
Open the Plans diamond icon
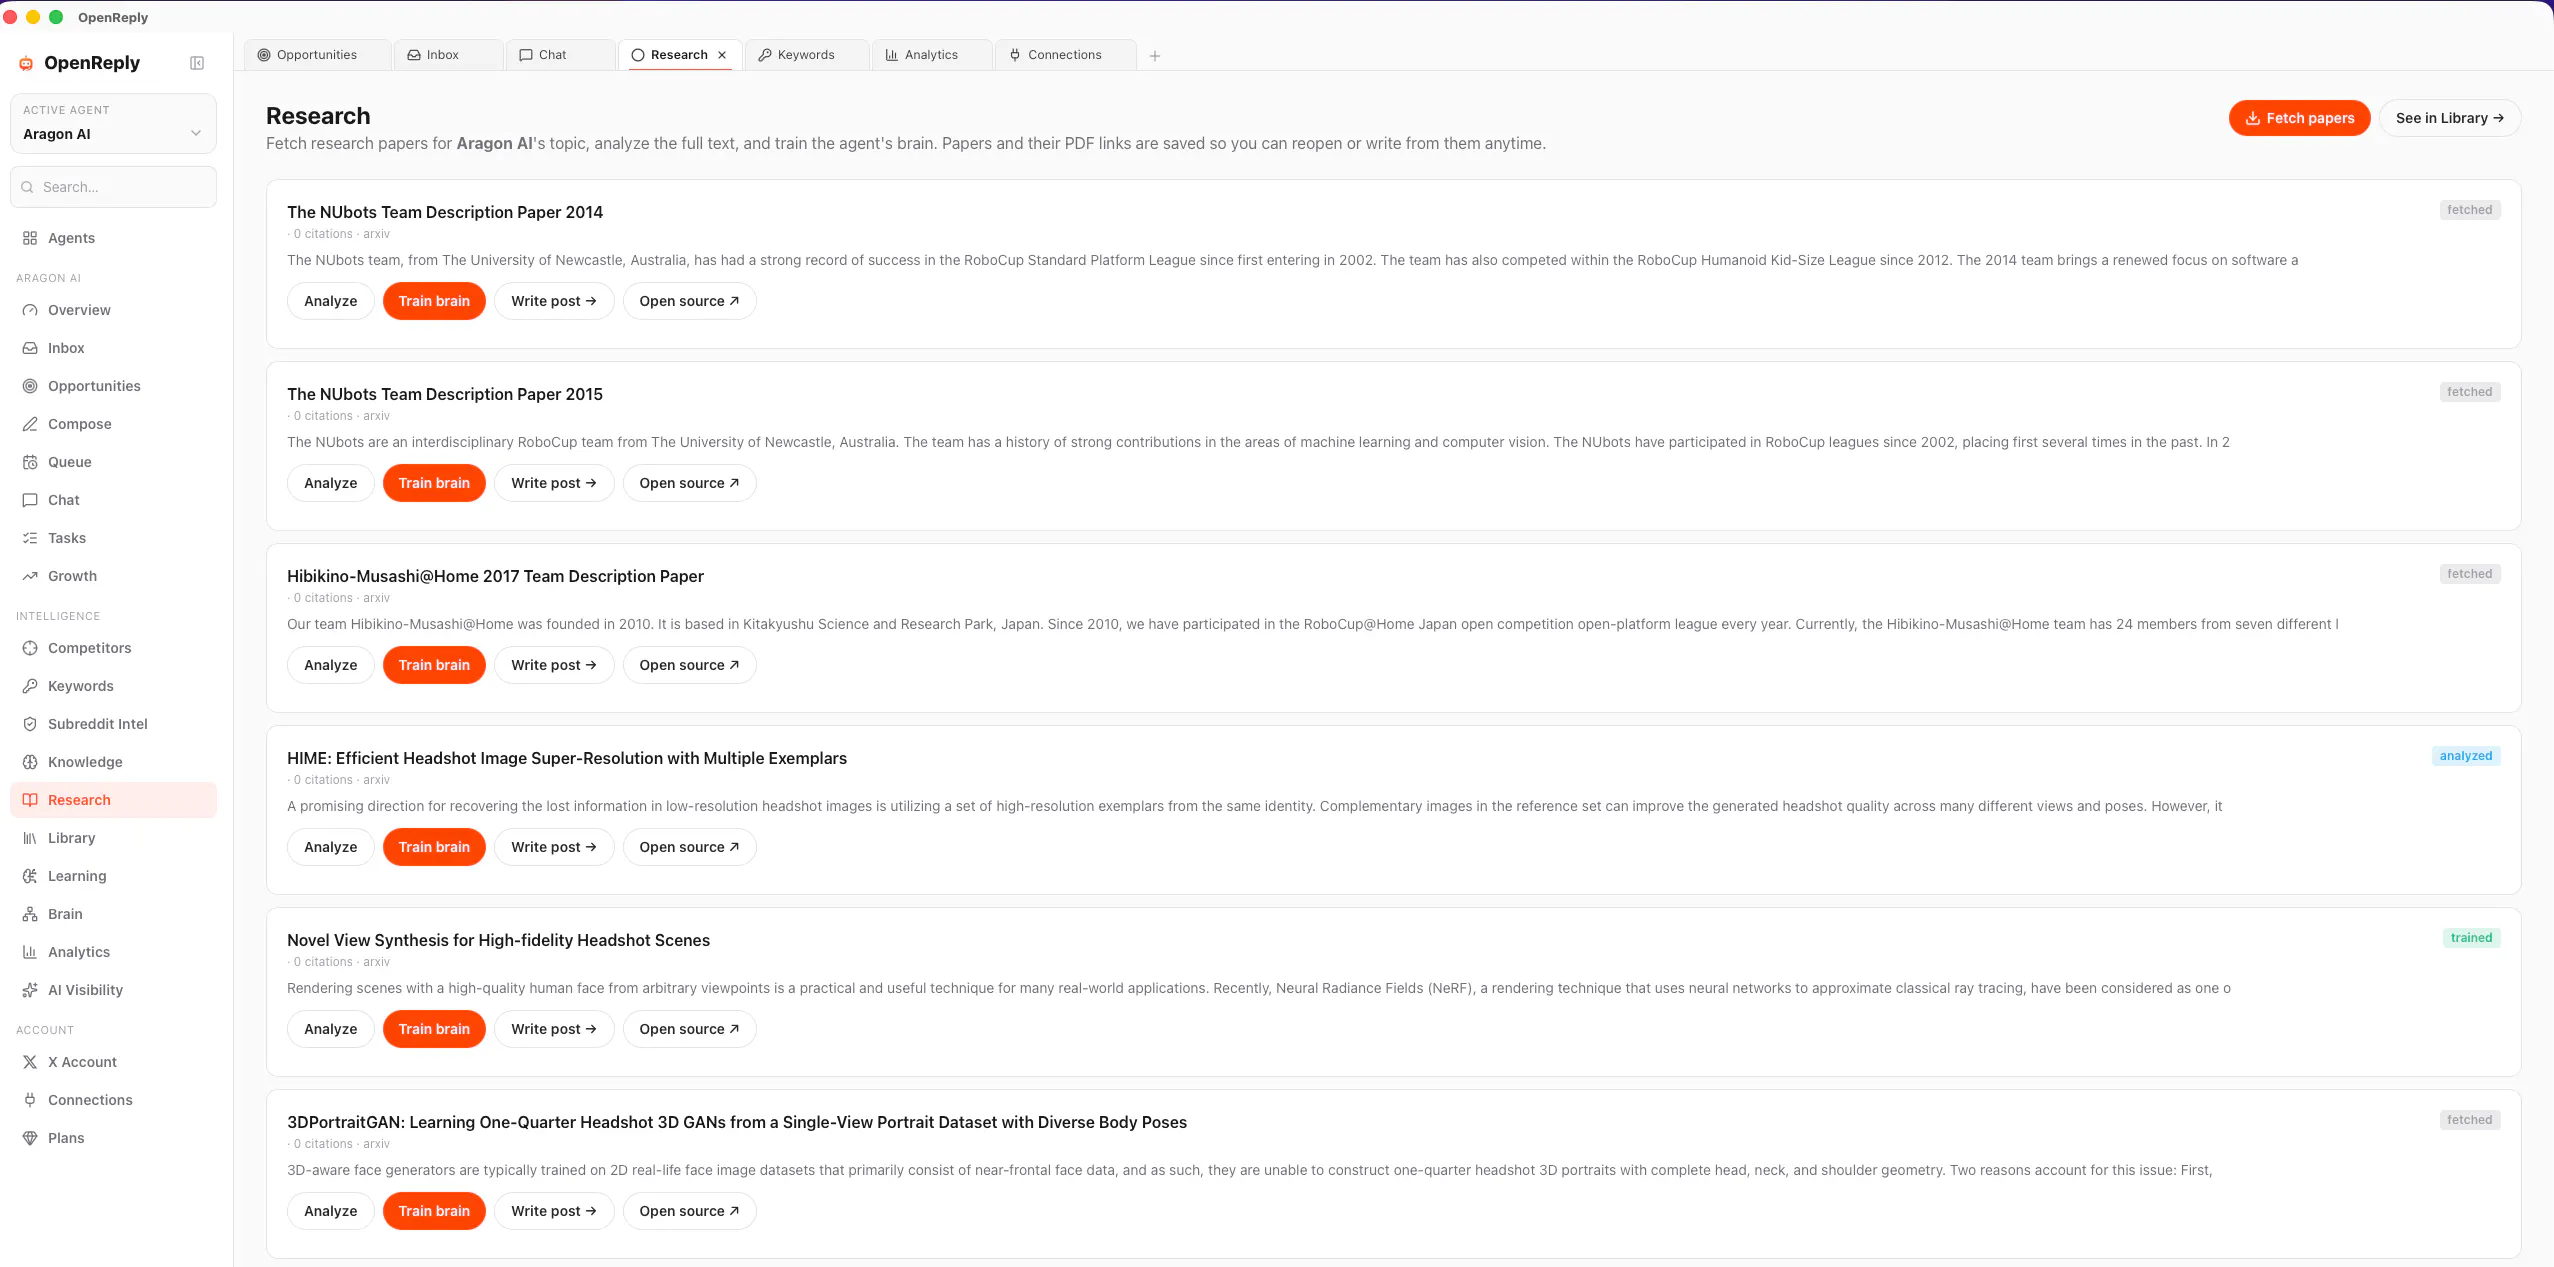tap(30, 1138)
